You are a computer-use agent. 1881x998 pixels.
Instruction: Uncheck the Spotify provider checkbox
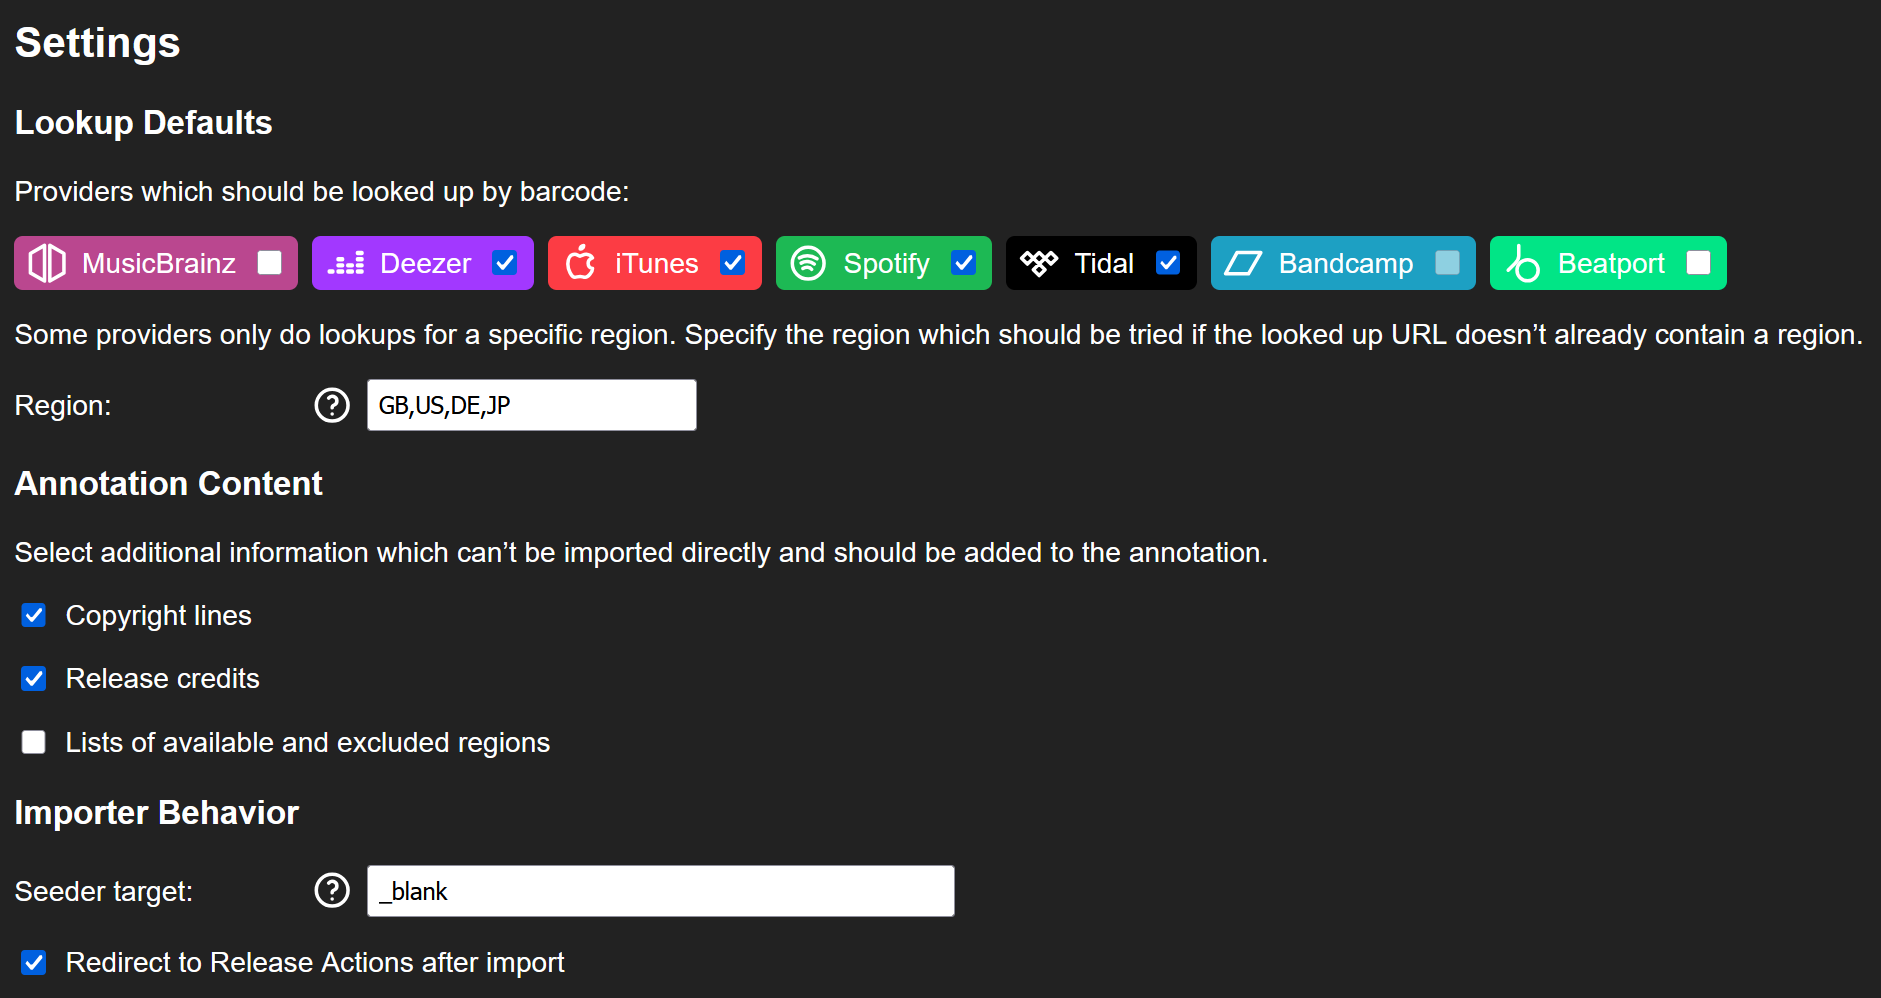(964, 262)
